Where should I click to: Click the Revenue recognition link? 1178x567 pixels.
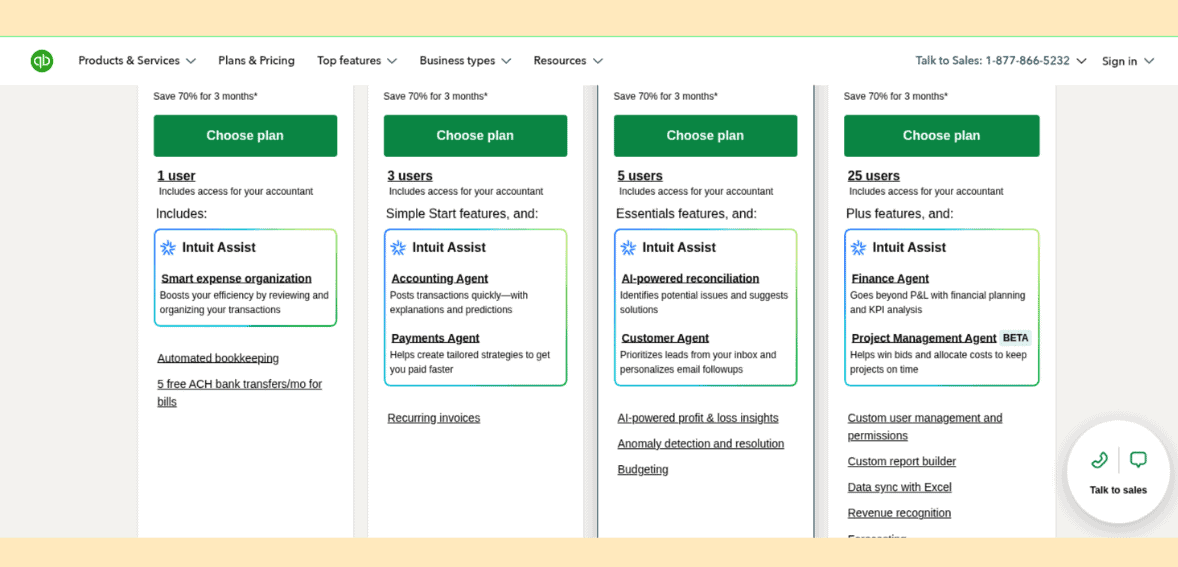coord(899,513)
